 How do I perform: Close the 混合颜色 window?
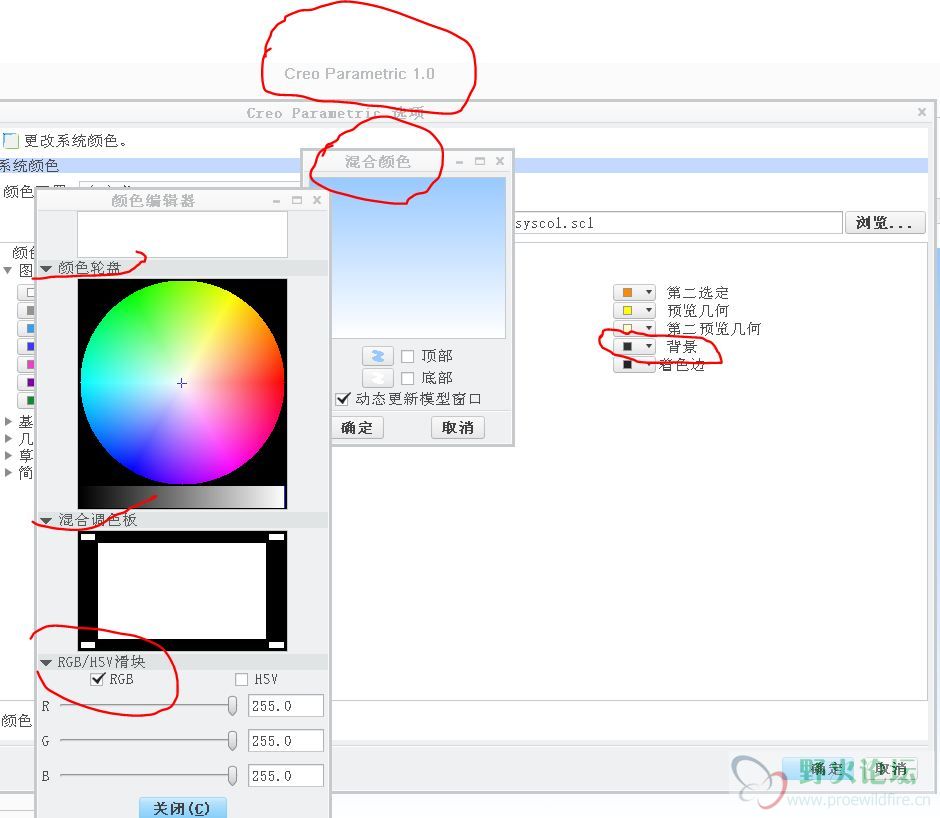(500, 161)
